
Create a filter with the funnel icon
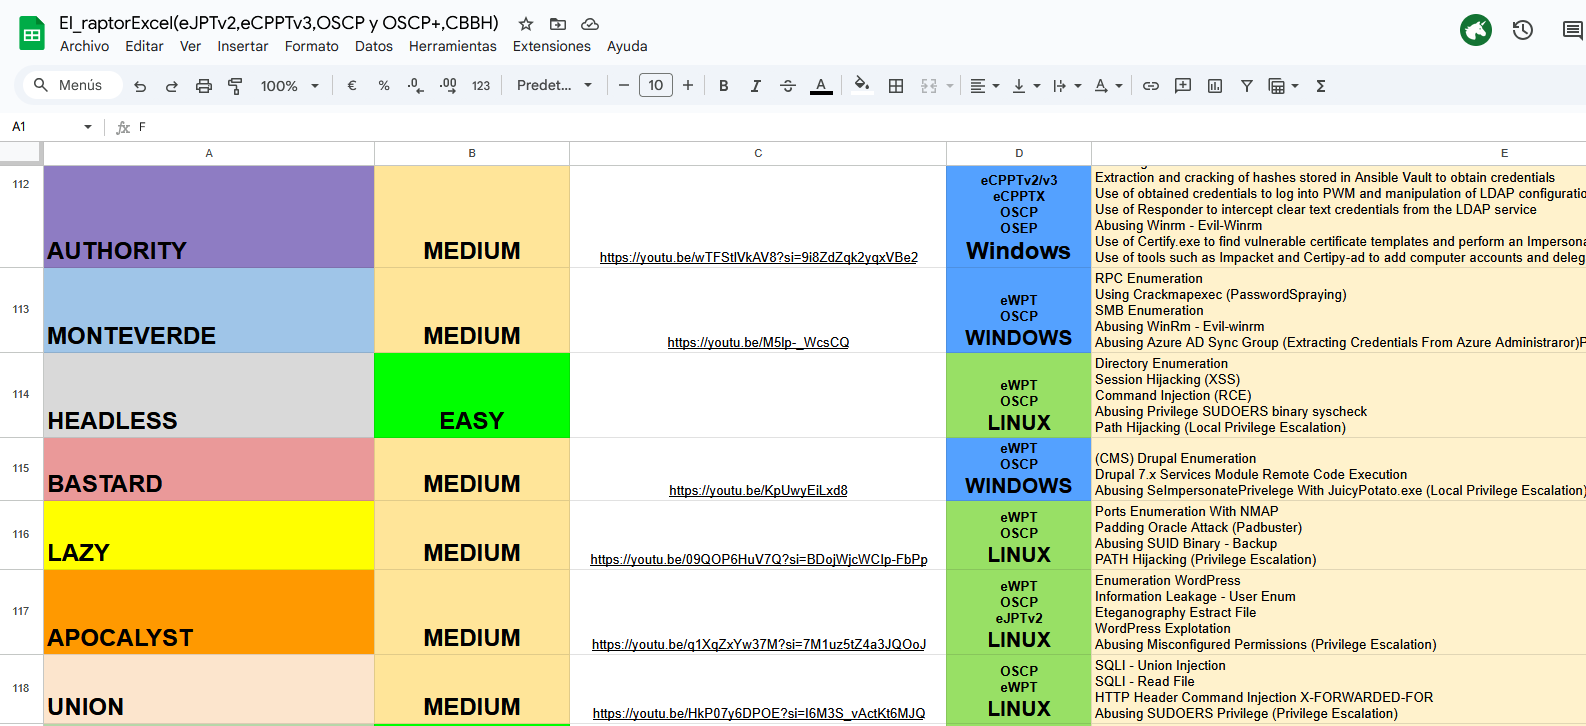[x=1247, y=86]
